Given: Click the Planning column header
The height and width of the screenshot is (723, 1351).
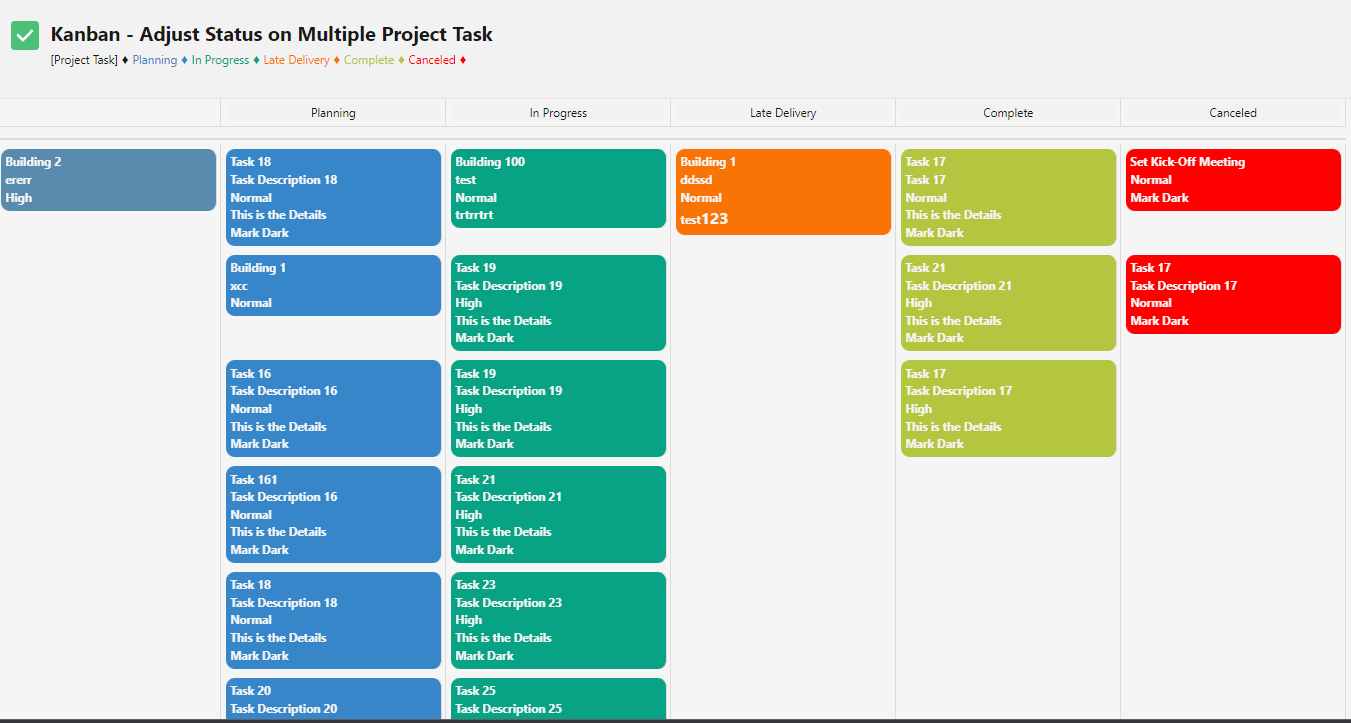Looking at the screenshot, I should [333, 112].
